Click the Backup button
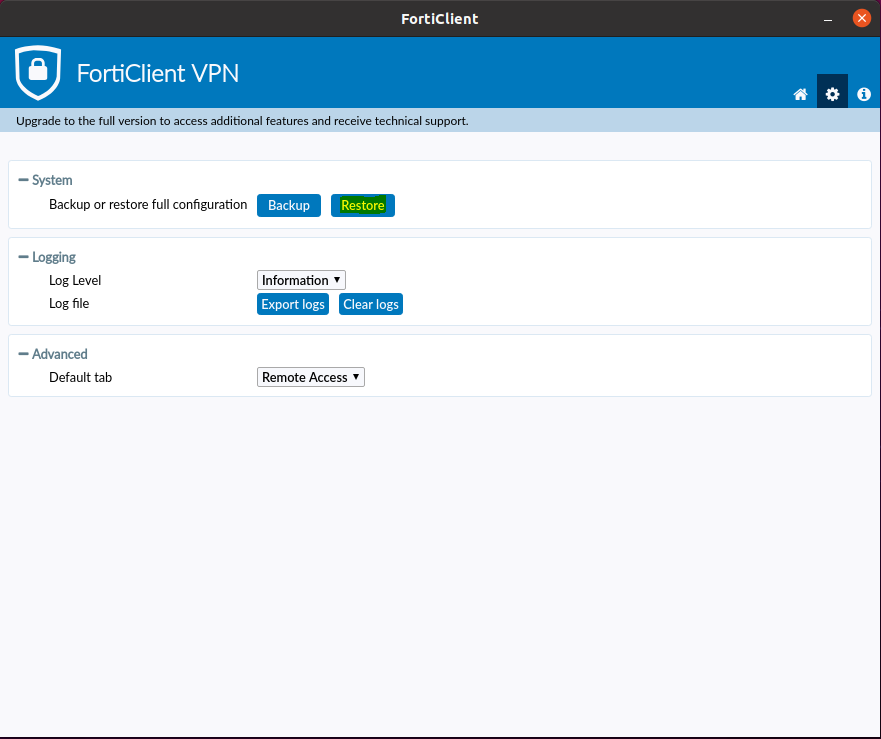This screenshot has height=739, width=881. [289, 205]
